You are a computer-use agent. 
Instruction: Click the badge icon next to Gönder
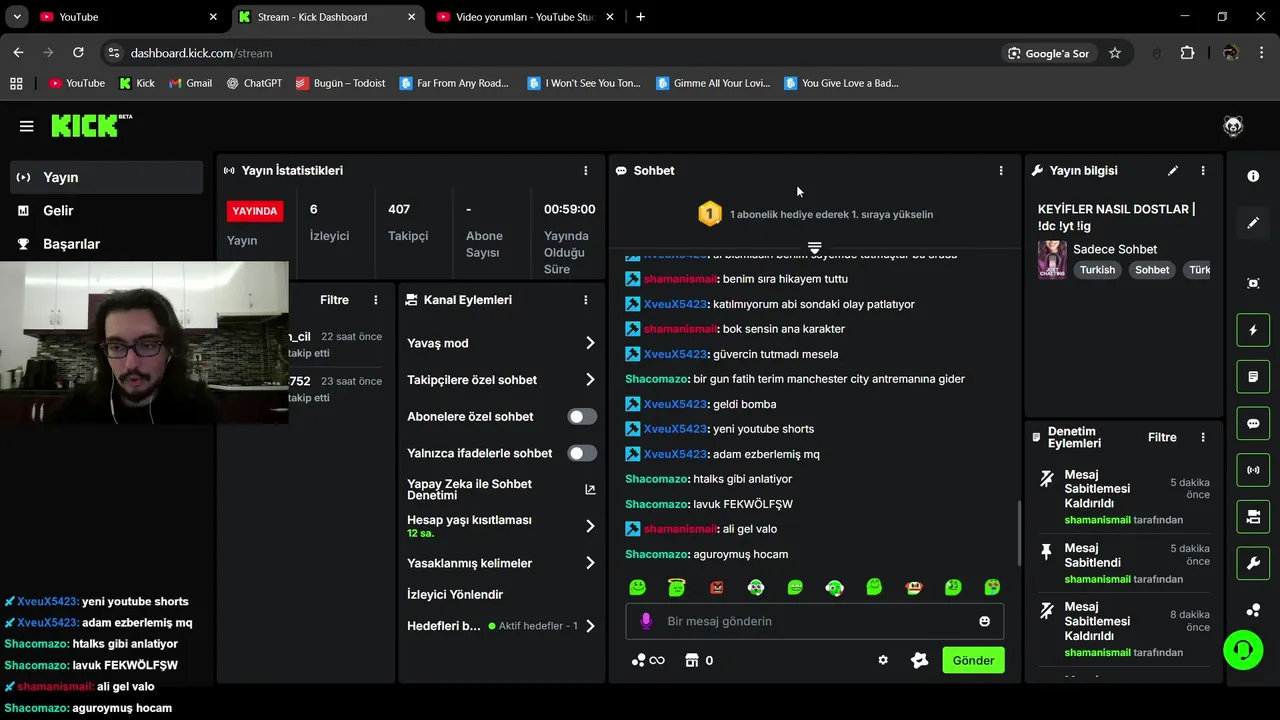(x=920, y=660)
